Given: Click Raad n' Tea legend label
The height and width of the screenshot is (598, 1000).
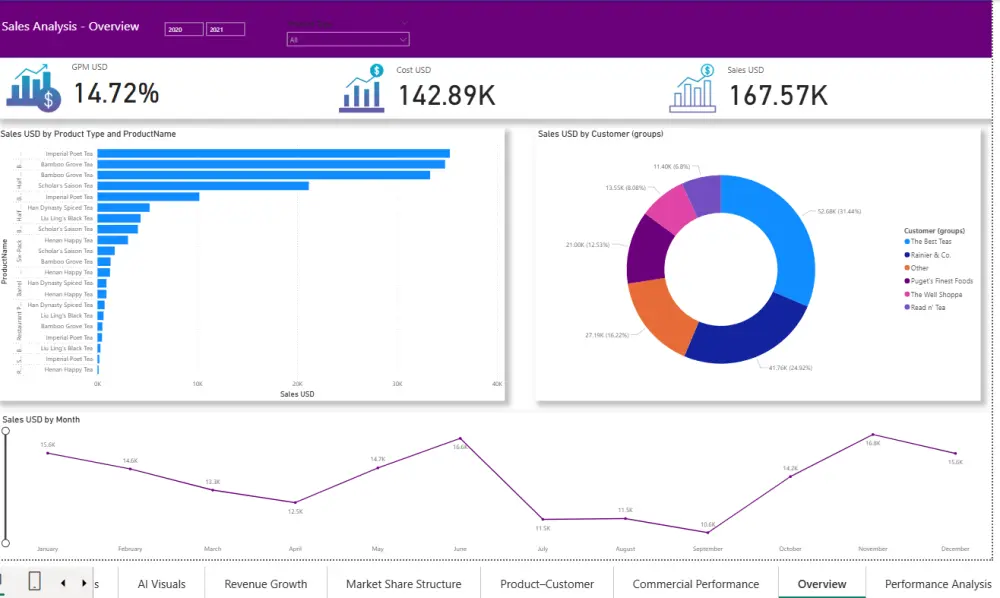Looking at the screenshot, I should (x=928, y=307).
